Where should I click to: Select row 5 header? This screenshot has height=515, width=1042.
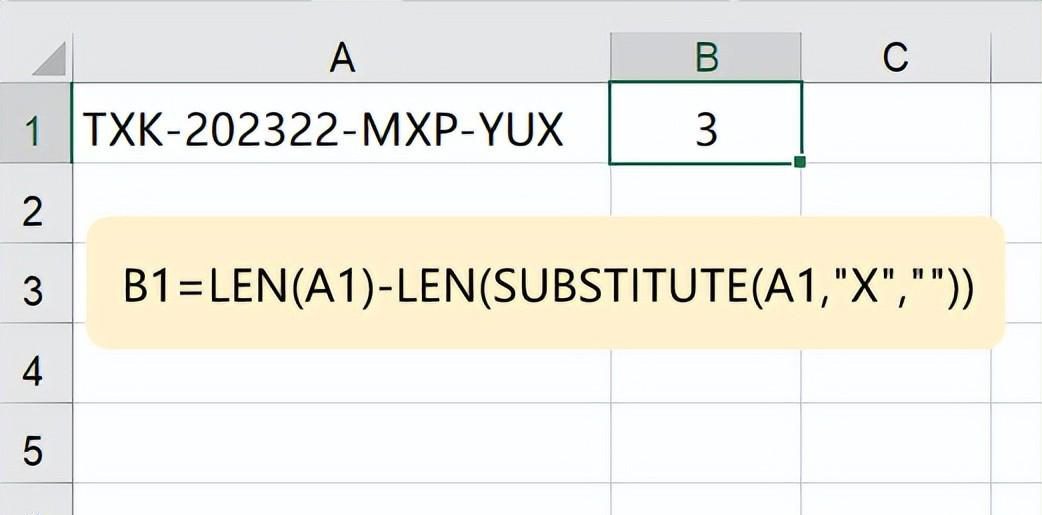click(35, 443)
